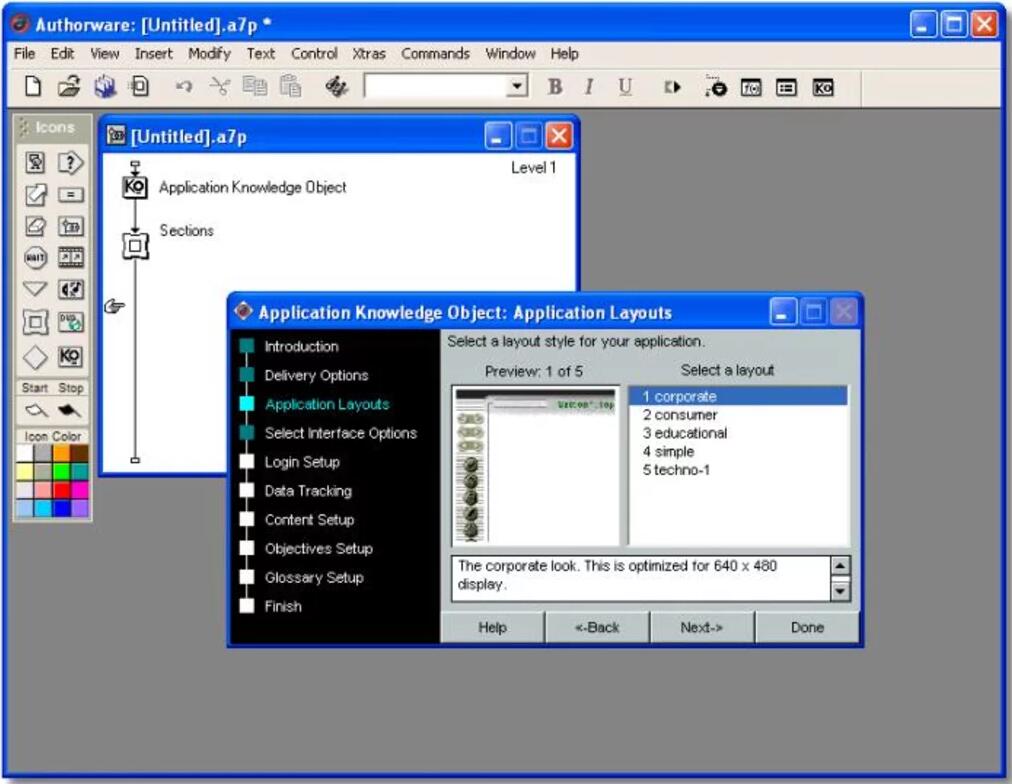Open the Modify menu

[209, 54]
